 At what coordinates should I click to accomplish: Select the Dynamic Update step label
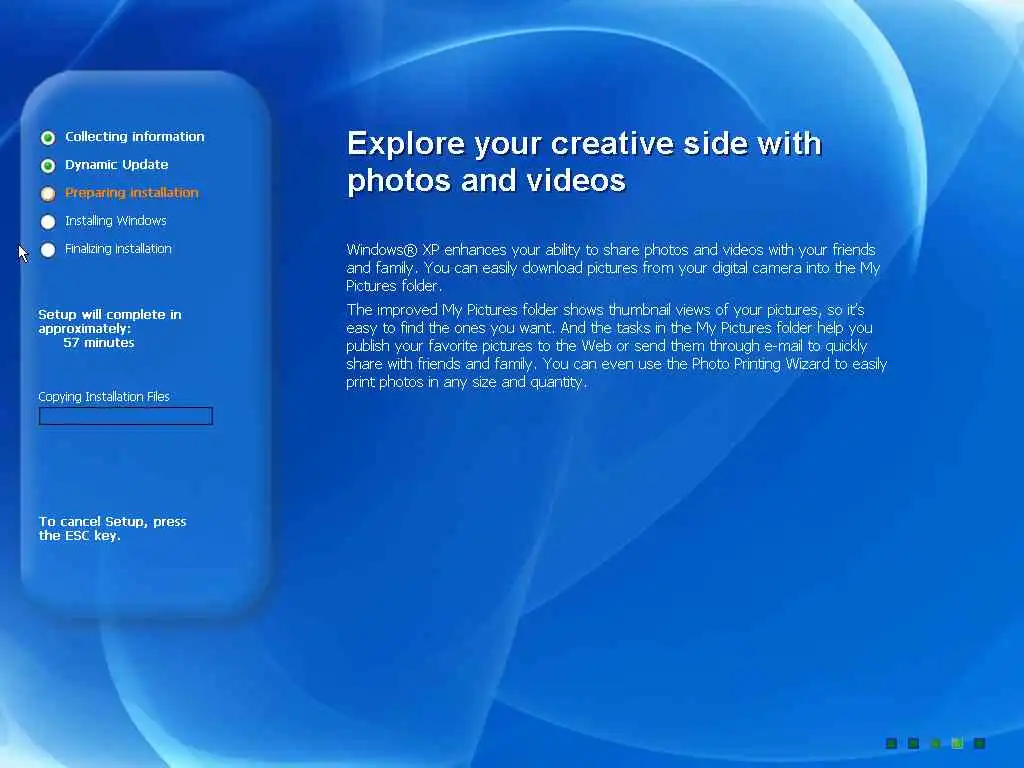(x=116, y=165)
